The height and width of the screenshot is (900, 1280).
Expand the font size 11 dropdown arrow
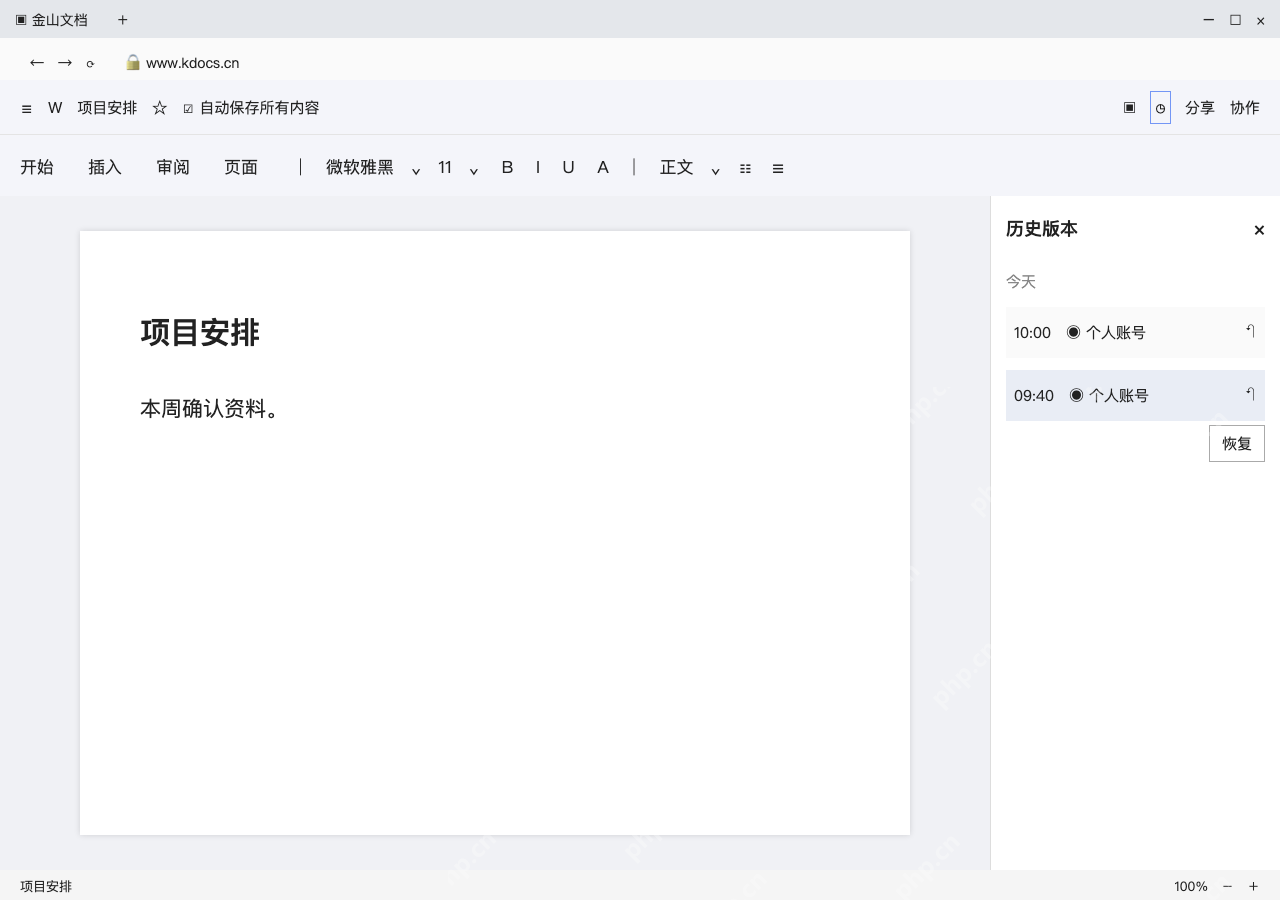474,171
